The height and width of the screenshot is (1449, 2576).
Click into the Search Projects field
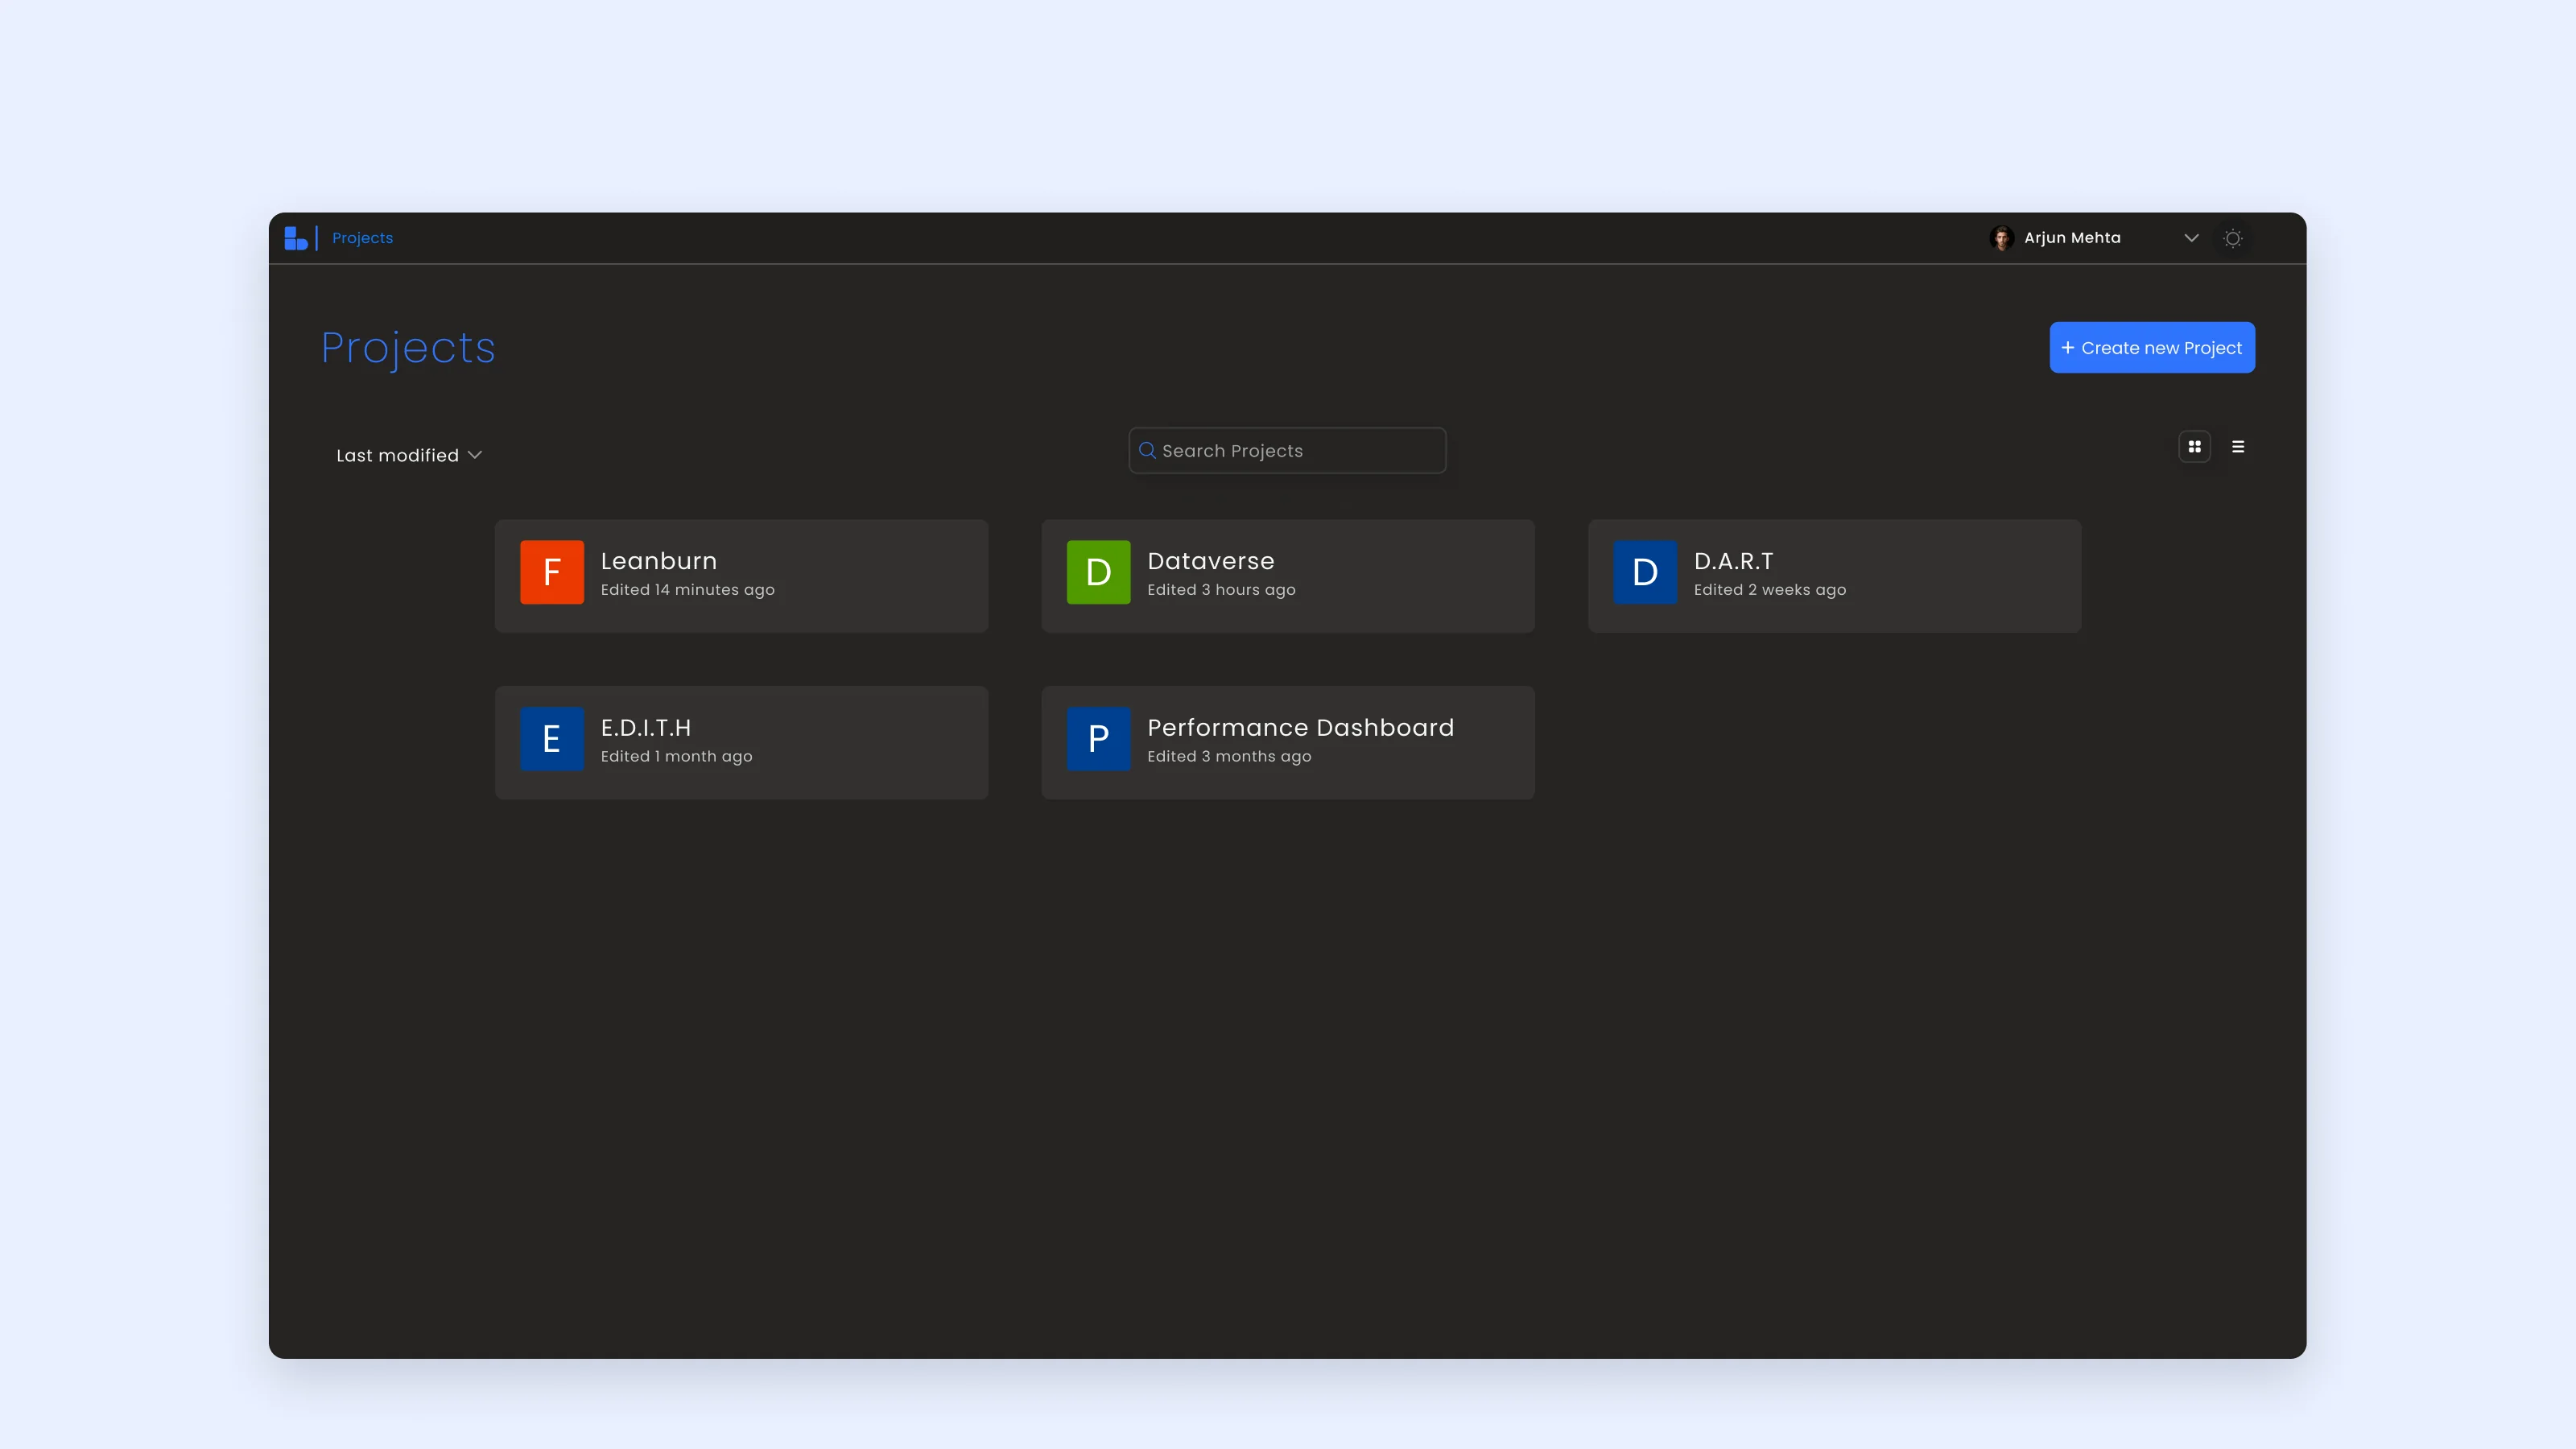(x=1287, y=451)
